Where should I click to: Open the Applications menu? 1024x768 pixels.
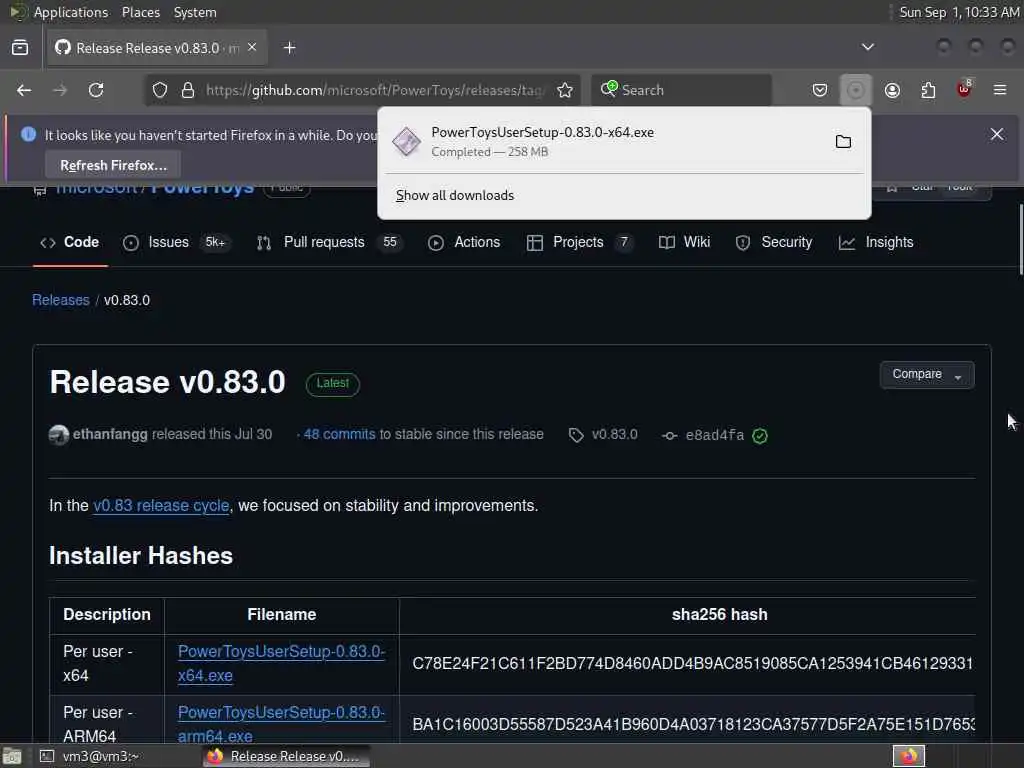71,12
